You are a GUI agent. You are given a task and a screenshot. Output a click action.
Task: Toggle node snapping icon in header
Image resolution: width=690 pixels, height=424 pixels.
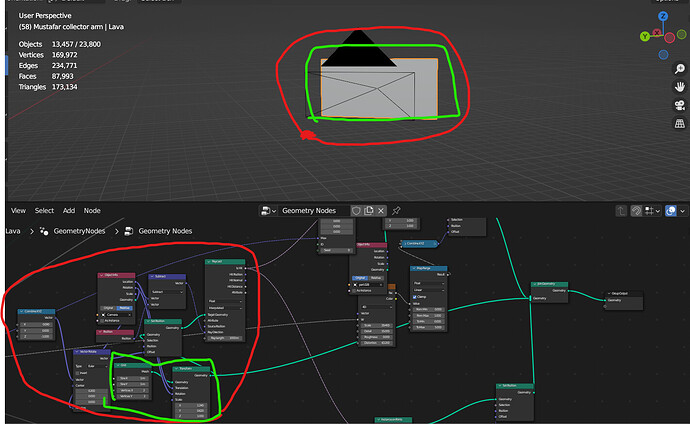(x=635, y=211)
